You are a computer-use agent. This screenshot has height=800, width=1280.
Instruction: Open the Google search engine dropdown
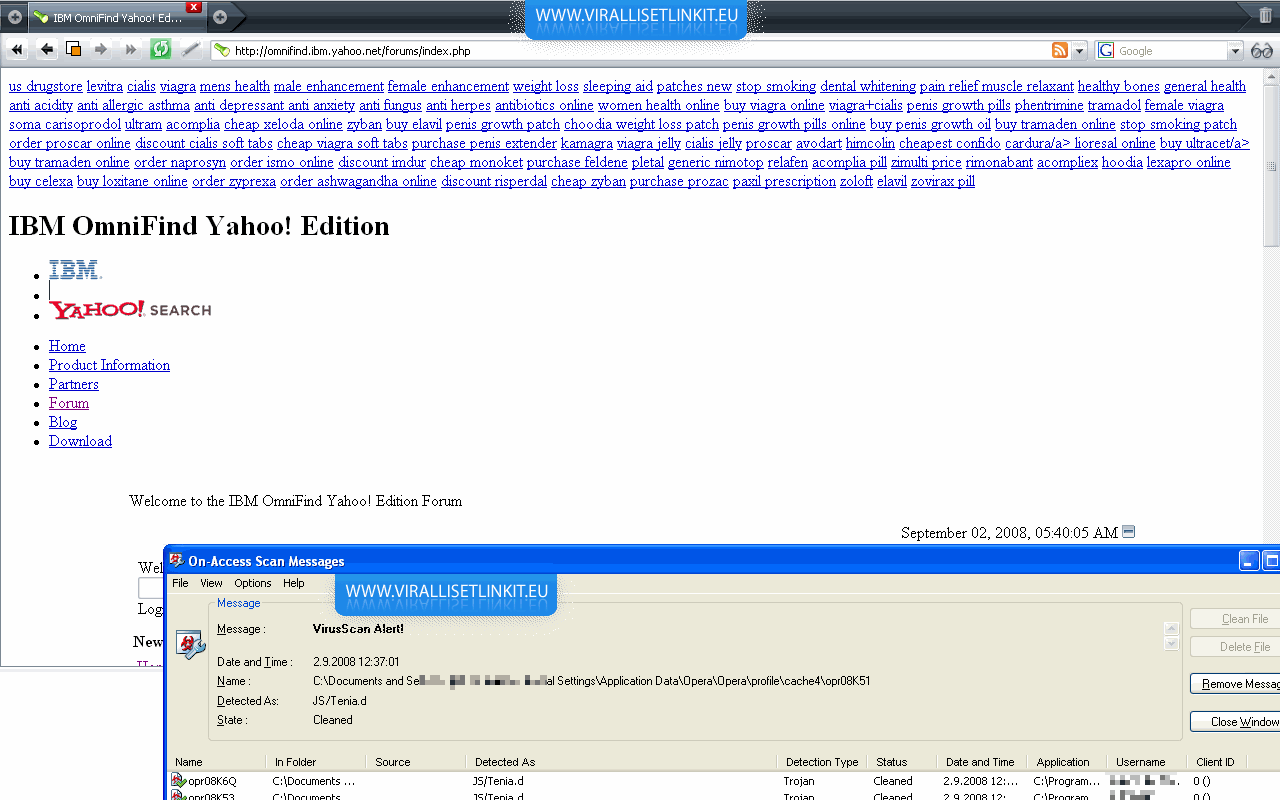pyautogui.click(x=1235, y=51)
